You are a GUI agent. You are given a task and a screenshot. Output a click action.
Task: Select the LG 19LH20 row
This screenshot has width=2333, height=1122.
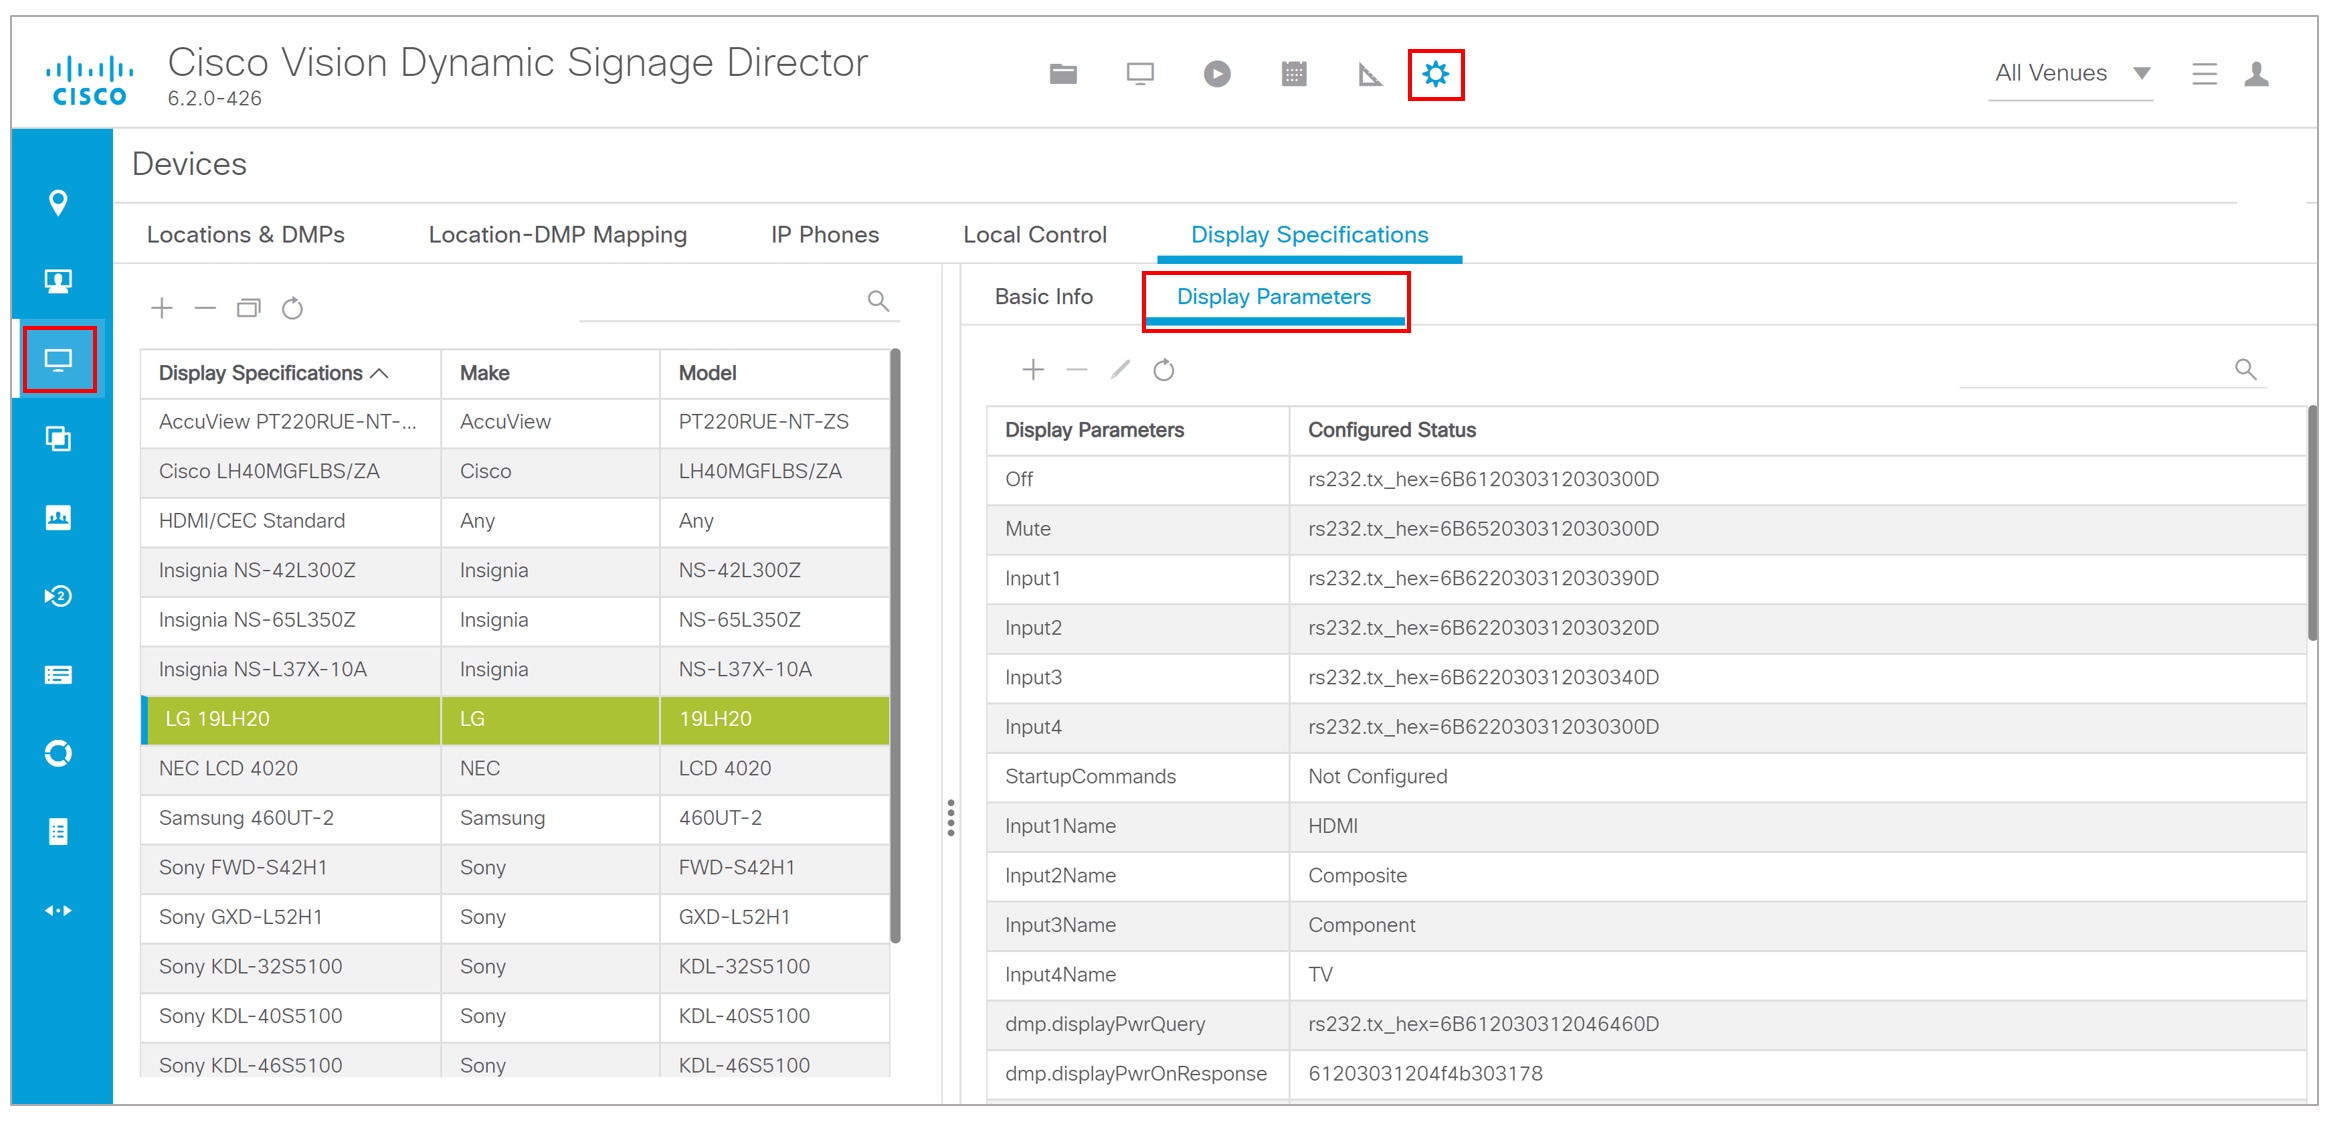click(515, 719)
